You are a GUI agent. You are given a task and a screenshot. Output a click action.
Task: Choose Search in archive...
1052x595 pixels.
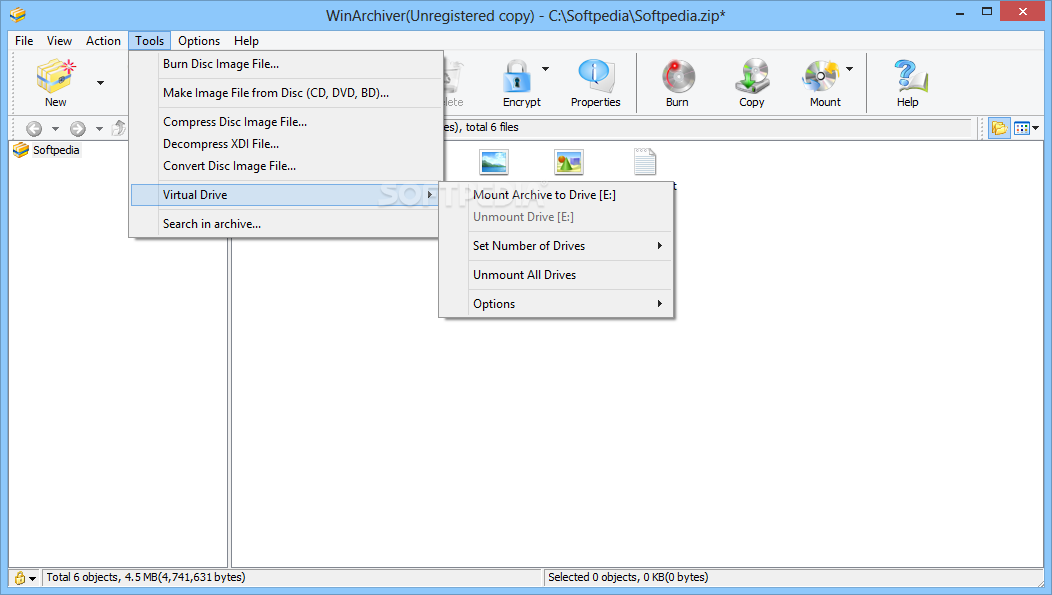286,223
